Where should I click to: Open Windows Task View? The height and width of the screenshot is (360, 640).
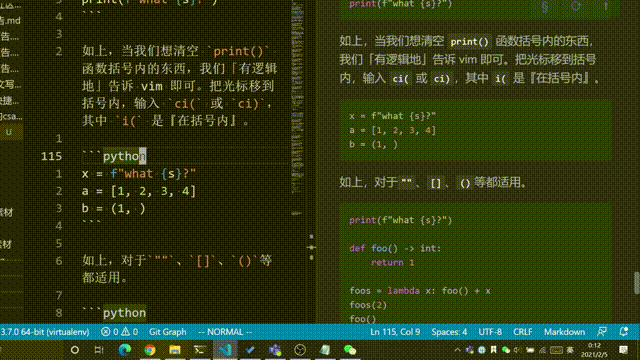99,350
